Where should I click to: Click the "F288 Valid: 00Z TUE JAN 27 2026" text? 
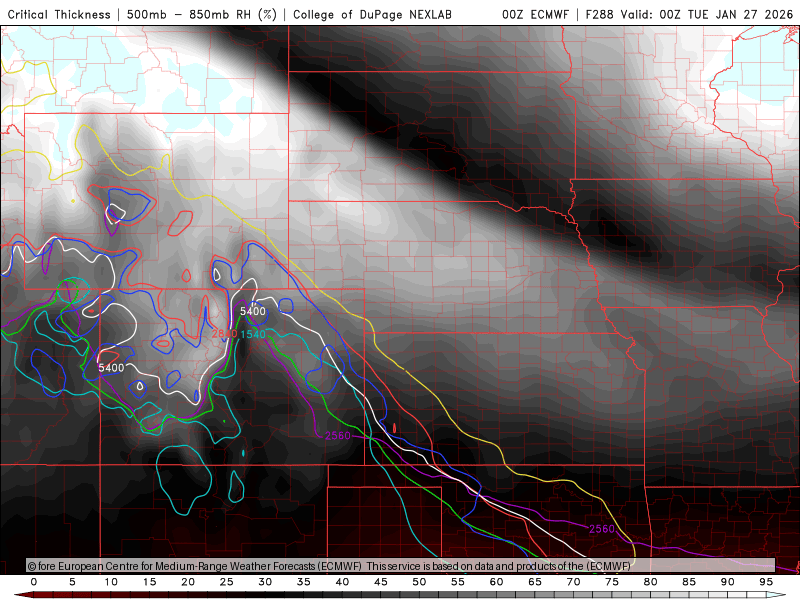pyautogui.click(x=689, y=14)
